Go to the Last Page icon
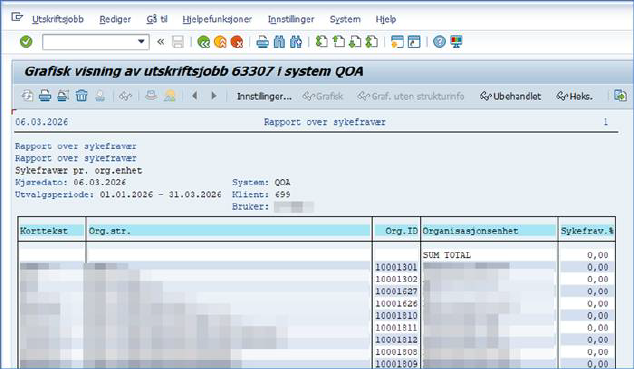 click(371, 42)
